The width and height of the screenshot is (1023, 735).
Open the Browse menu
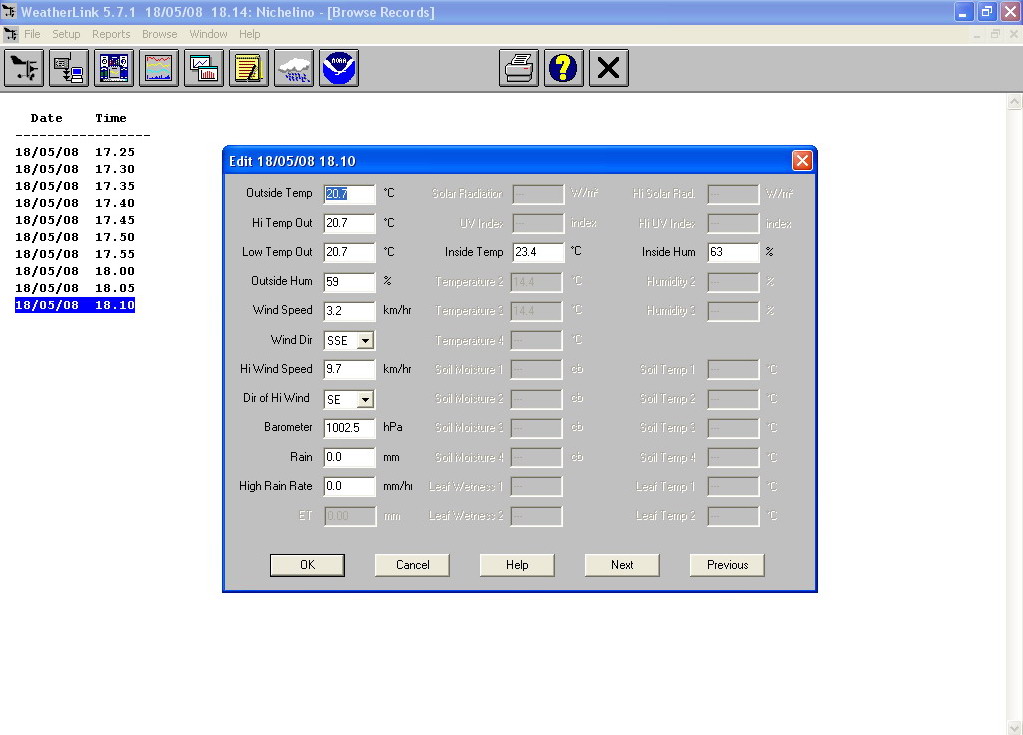[159, 34]
